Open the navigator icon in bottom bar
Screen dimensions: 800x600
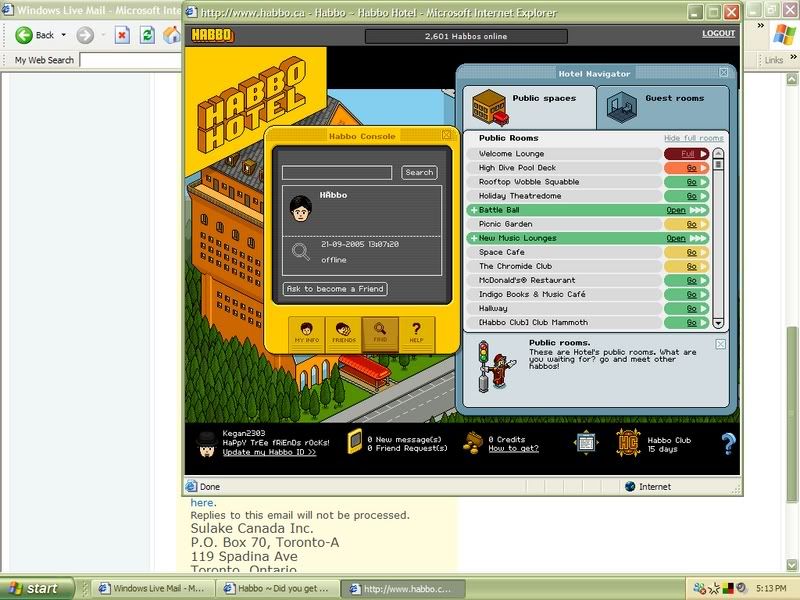[x=586, y=443]
